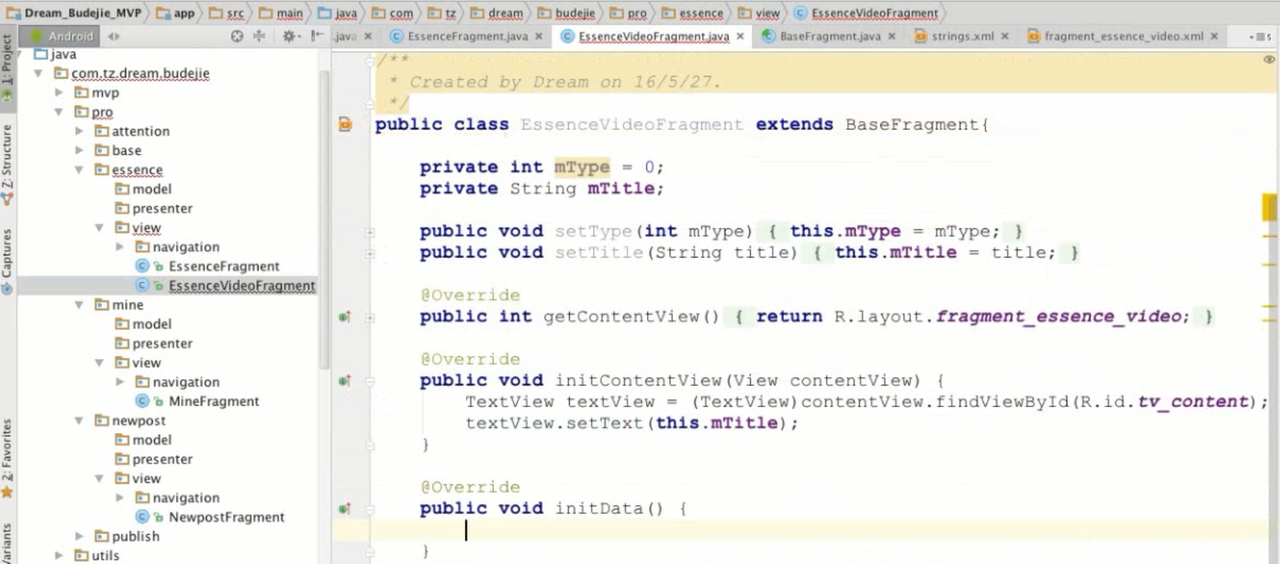
Task: Close the strings.xml tab
Action: click(x=1005, y=36)
